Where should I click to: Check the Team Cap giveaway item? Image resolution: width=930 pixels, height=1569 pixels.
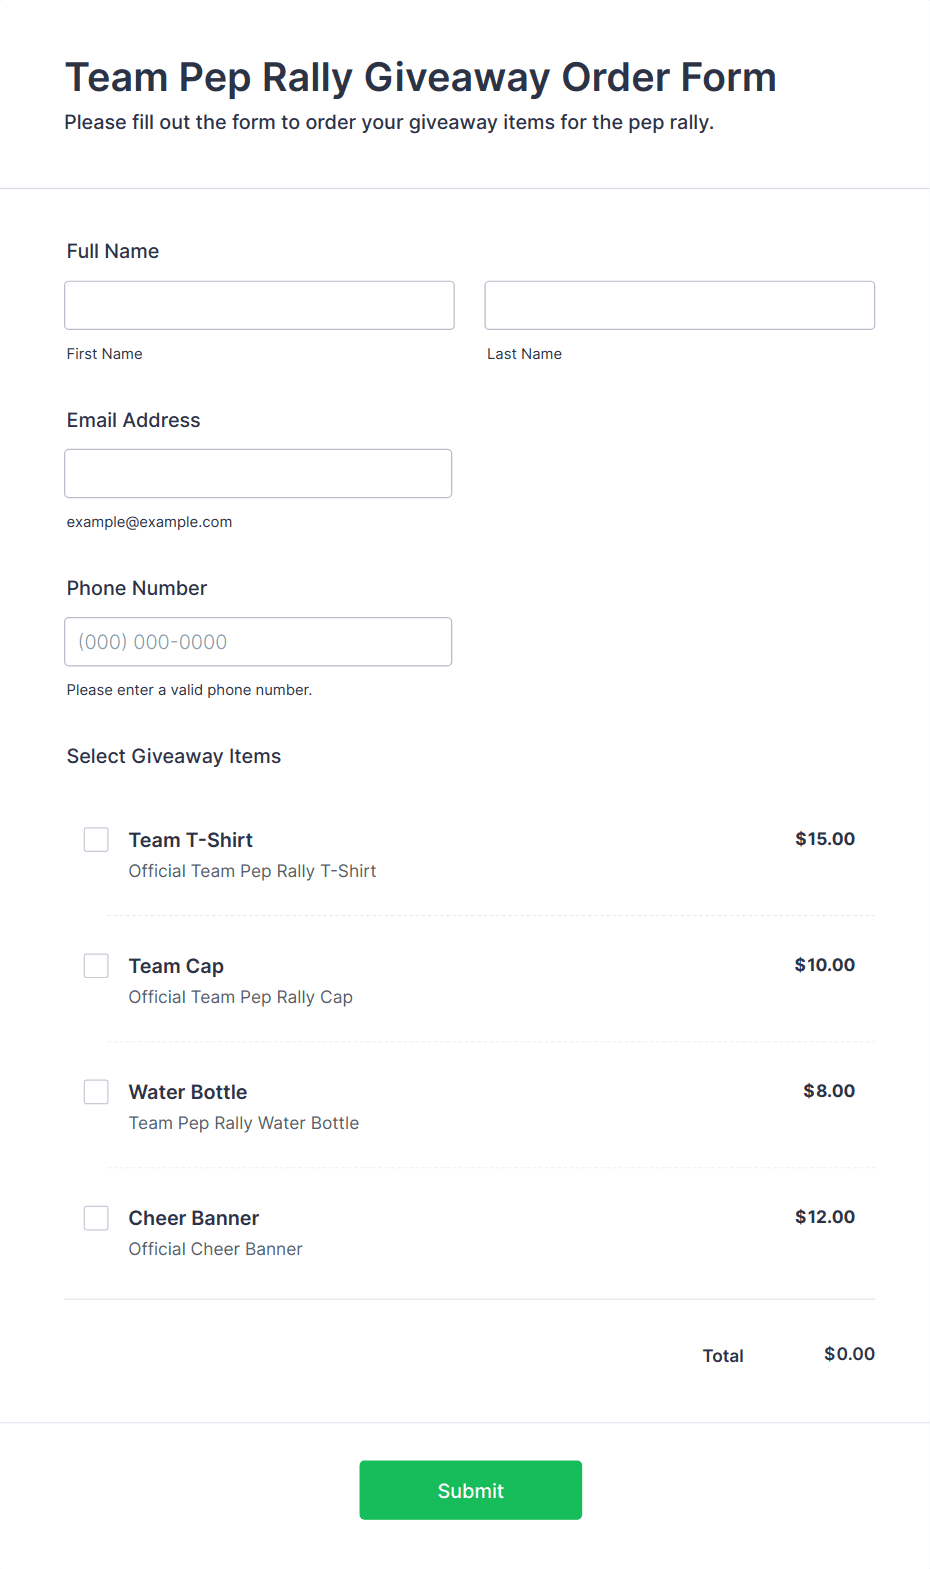tap(95, 965)
